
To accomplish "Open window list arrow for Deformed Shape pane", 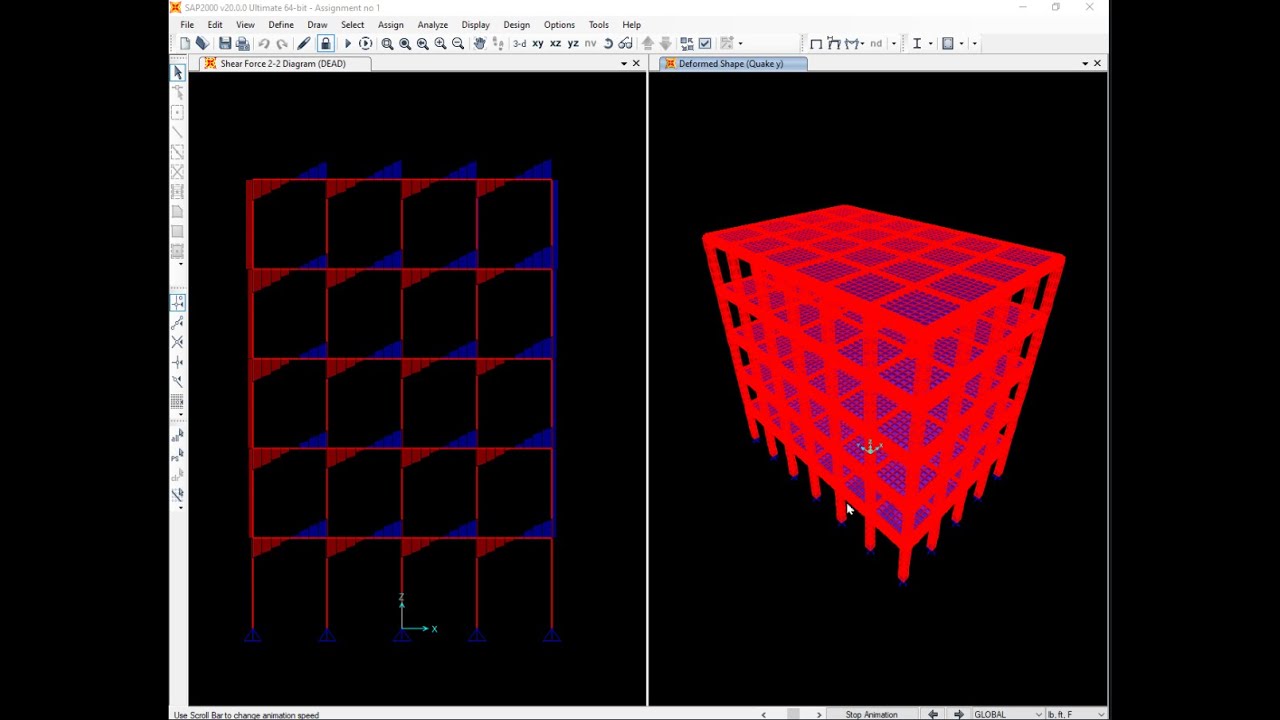I will pos(1085,64).
